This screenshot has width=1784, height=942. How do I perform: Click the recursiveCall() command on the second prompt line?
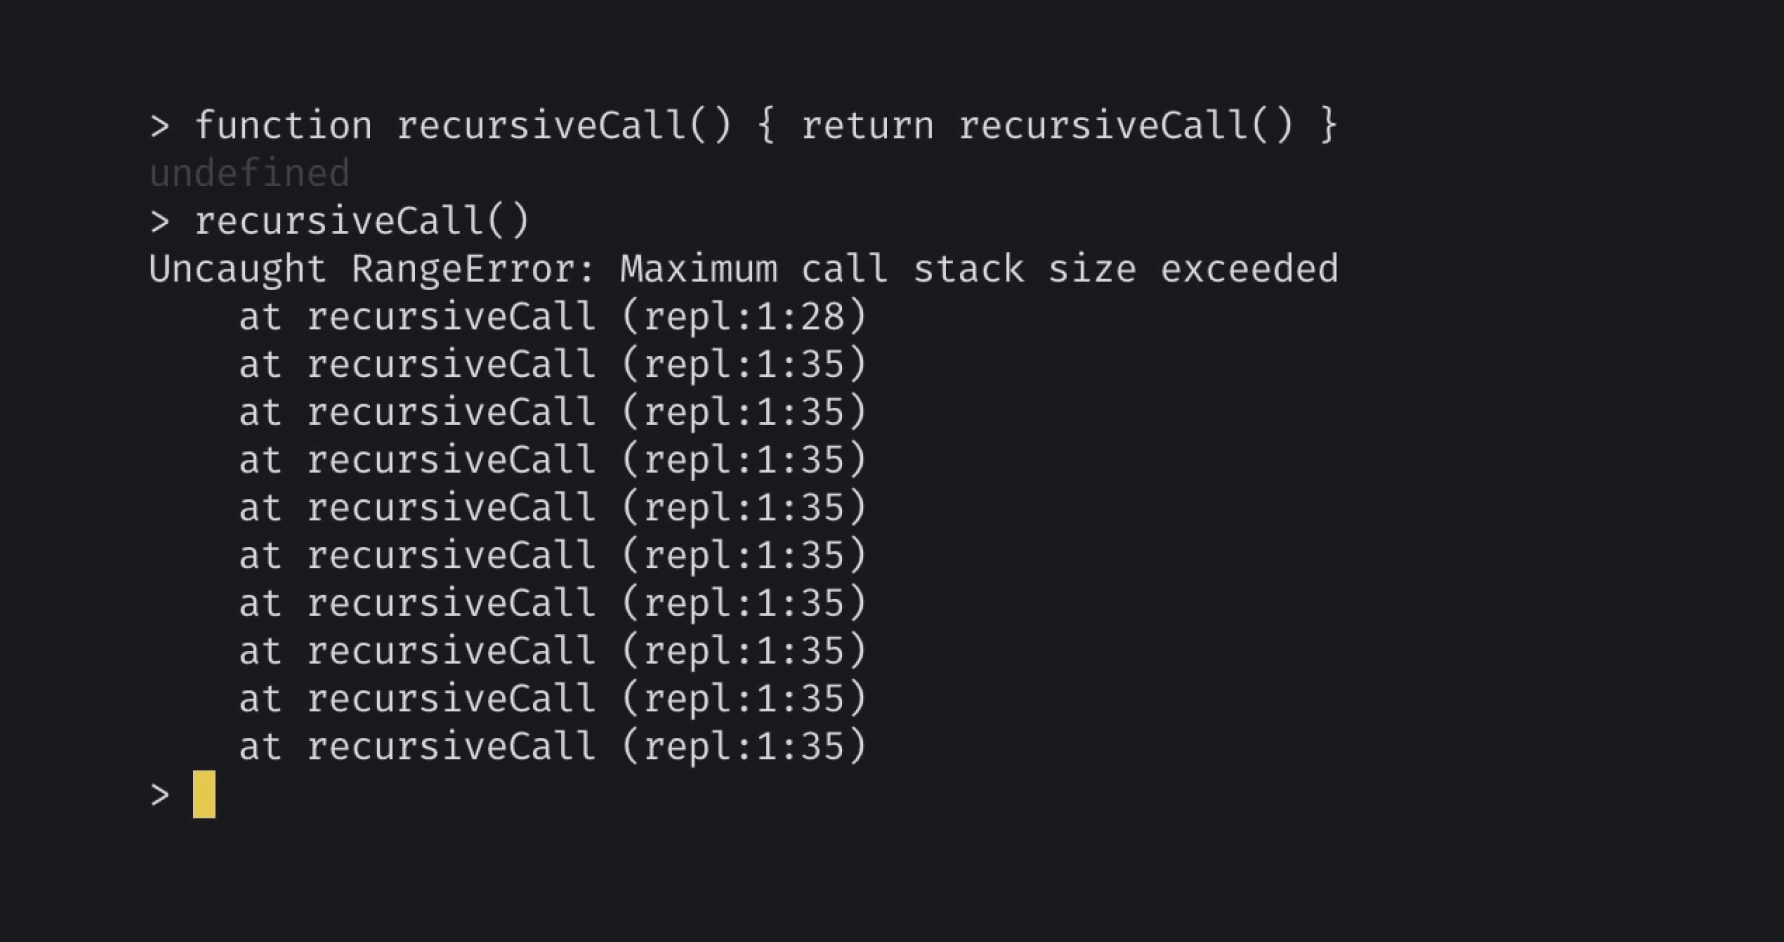point(362,221)
